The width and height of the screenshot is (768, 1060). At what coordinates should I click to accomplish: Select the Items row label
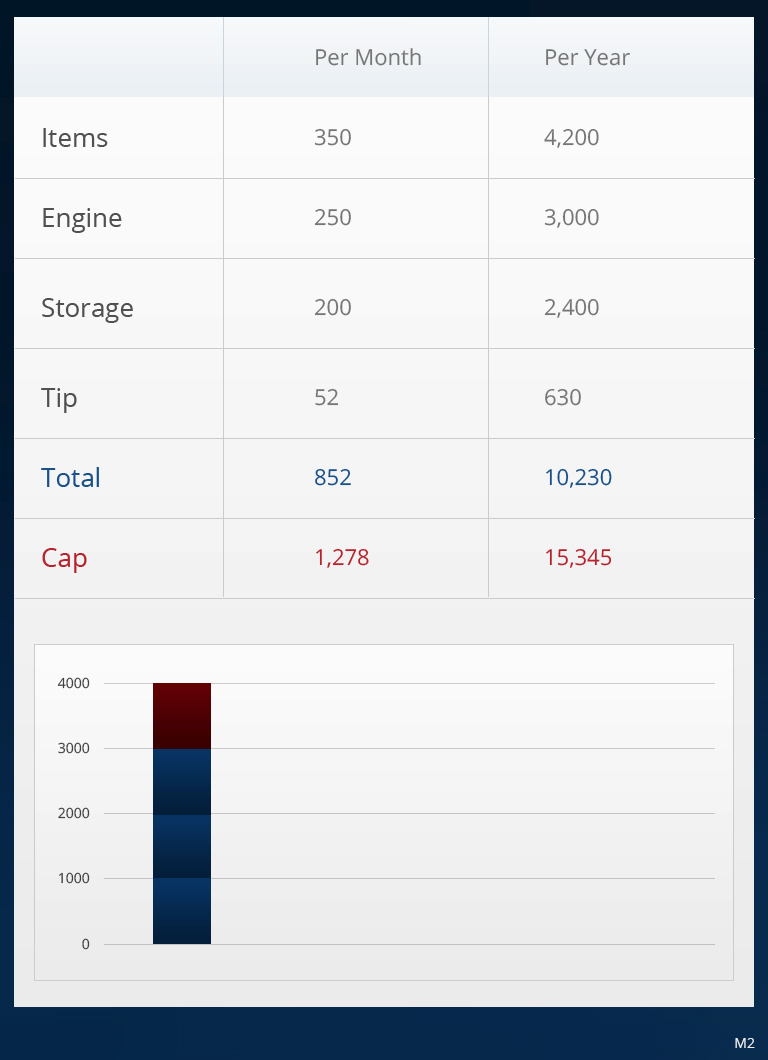(74, 138)
